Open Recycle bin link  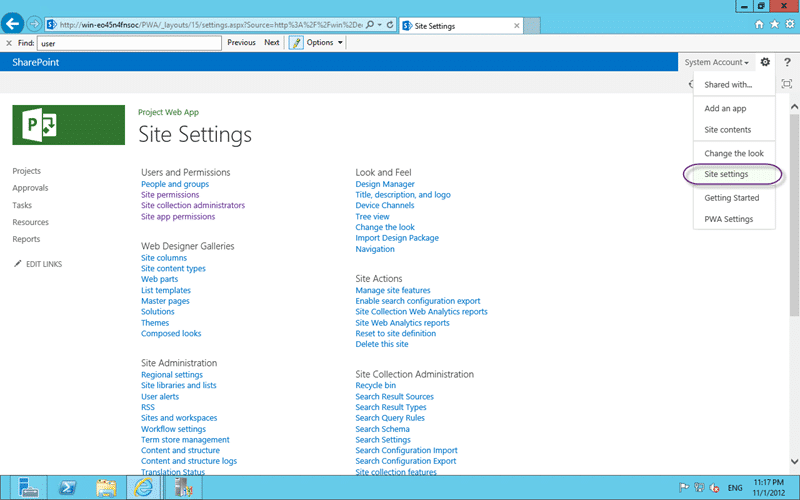[376, 385]
